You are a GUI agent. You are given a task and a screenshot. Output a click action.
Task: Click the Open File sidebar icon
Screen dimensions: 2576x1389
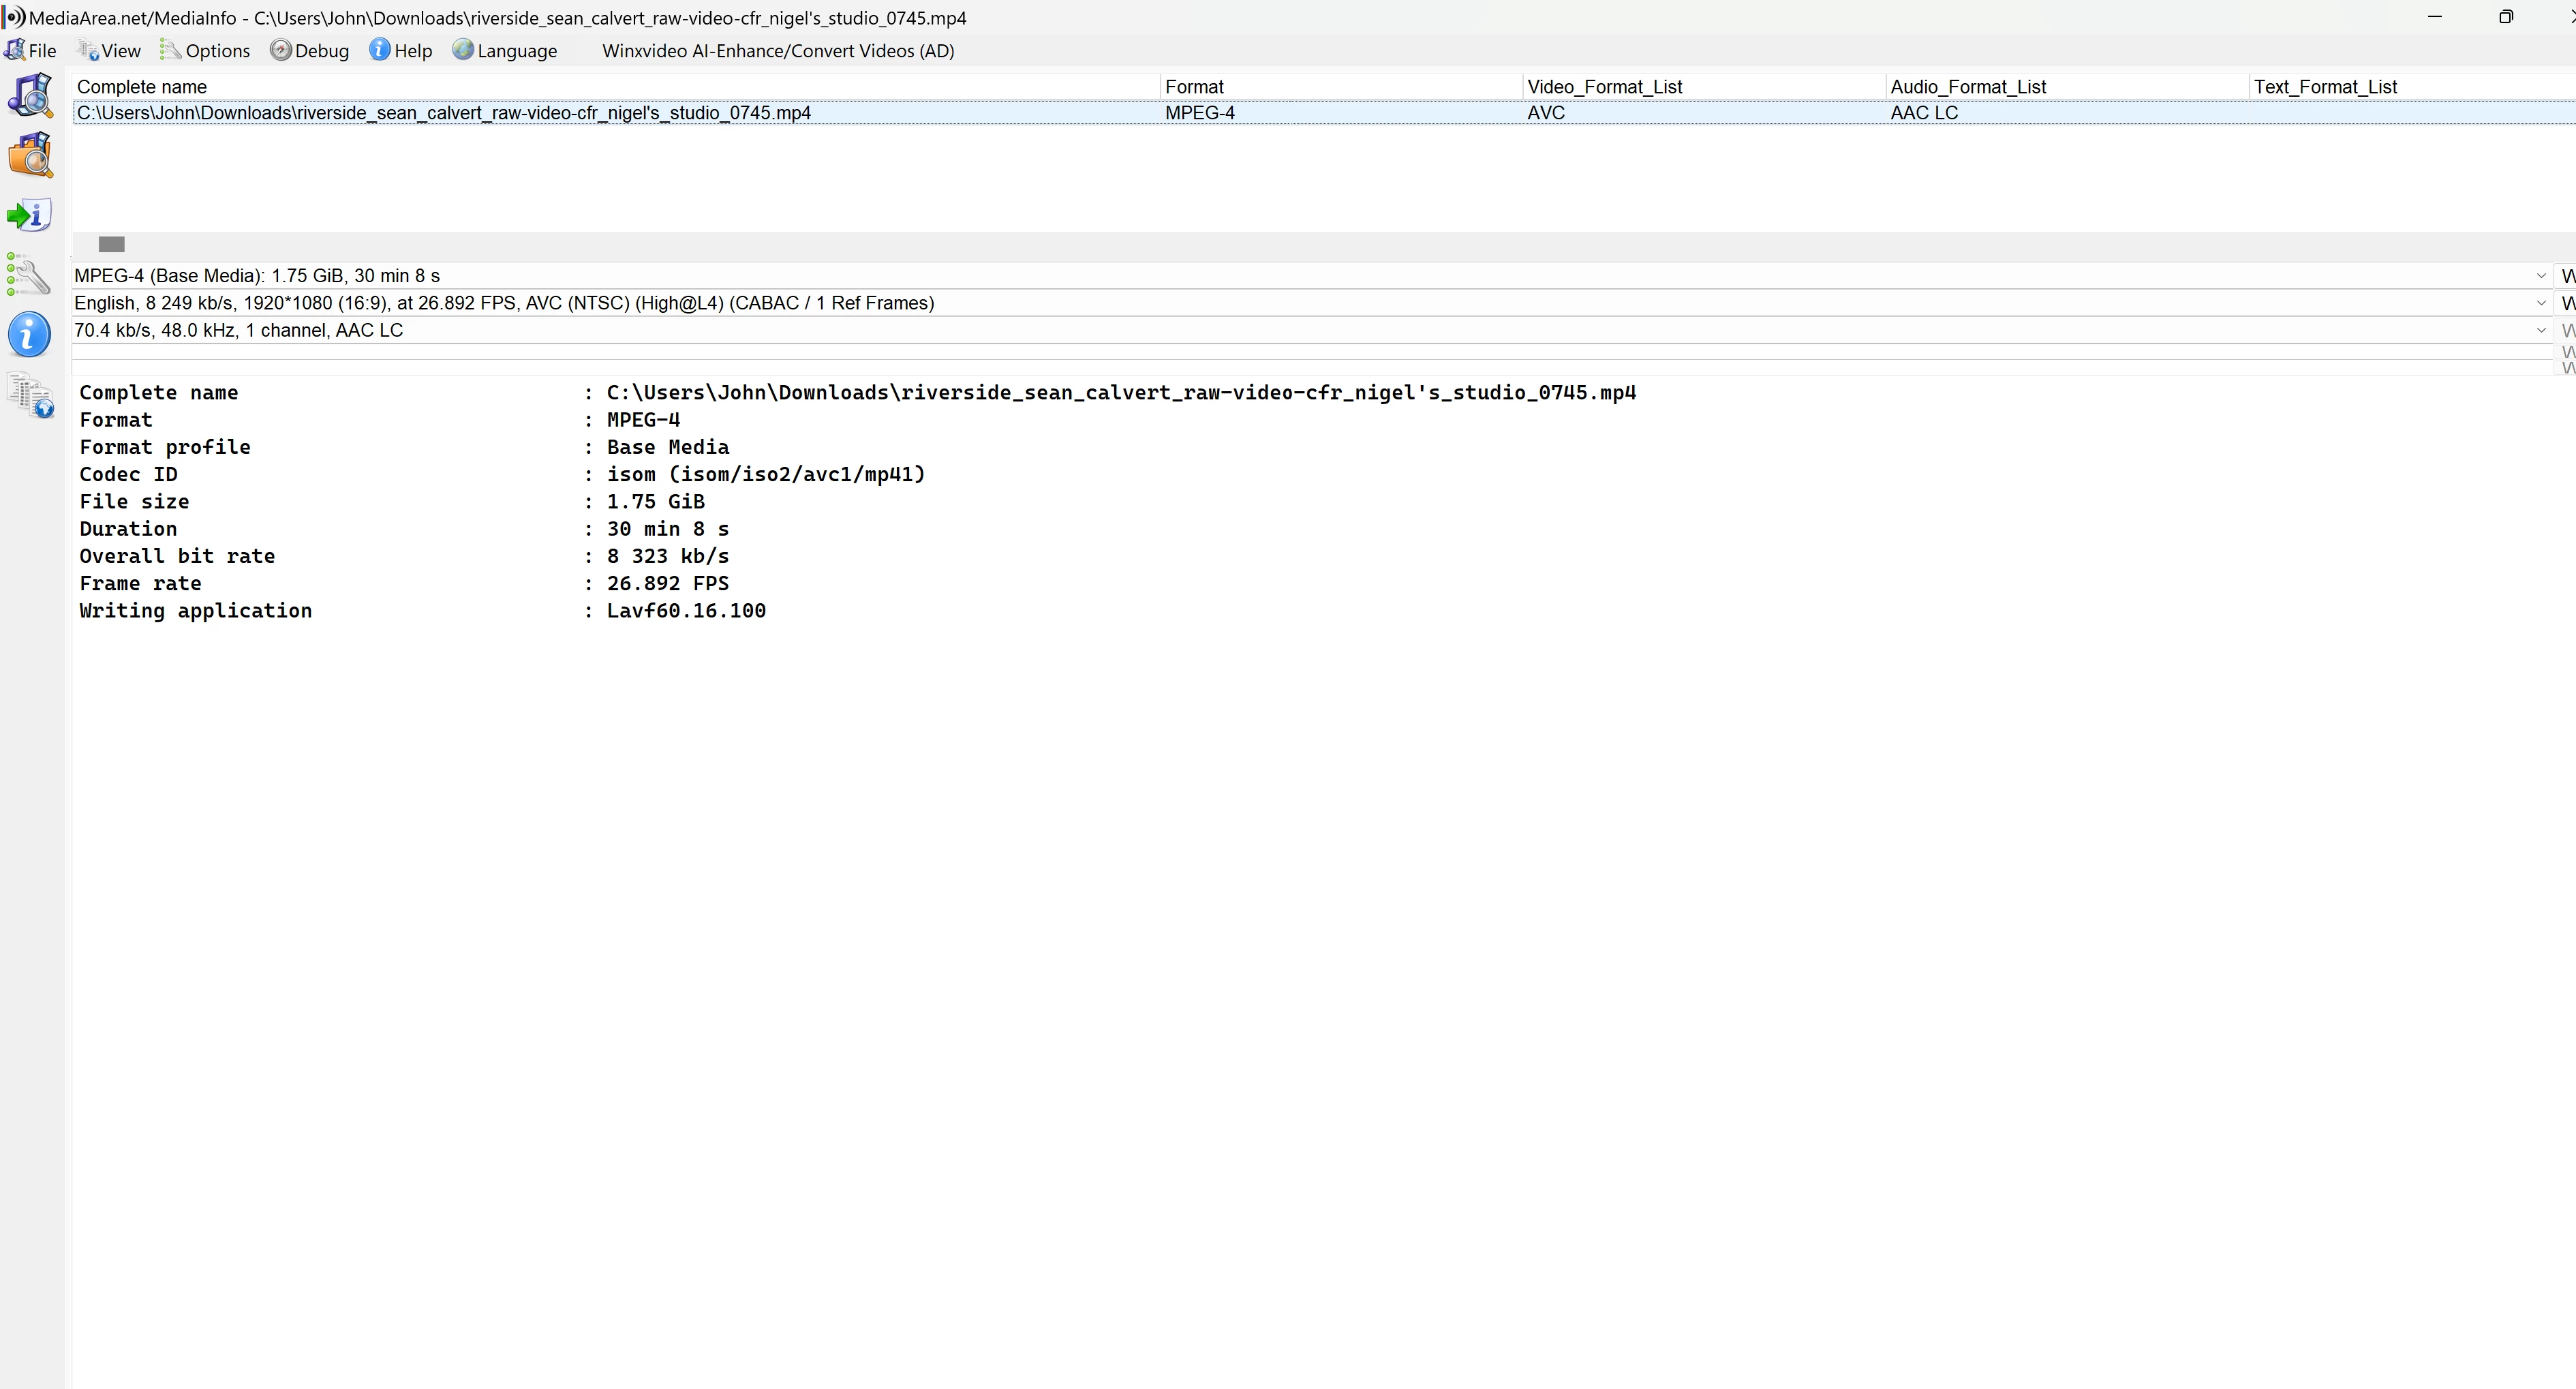pyautogui.click(x=30, y=96)
